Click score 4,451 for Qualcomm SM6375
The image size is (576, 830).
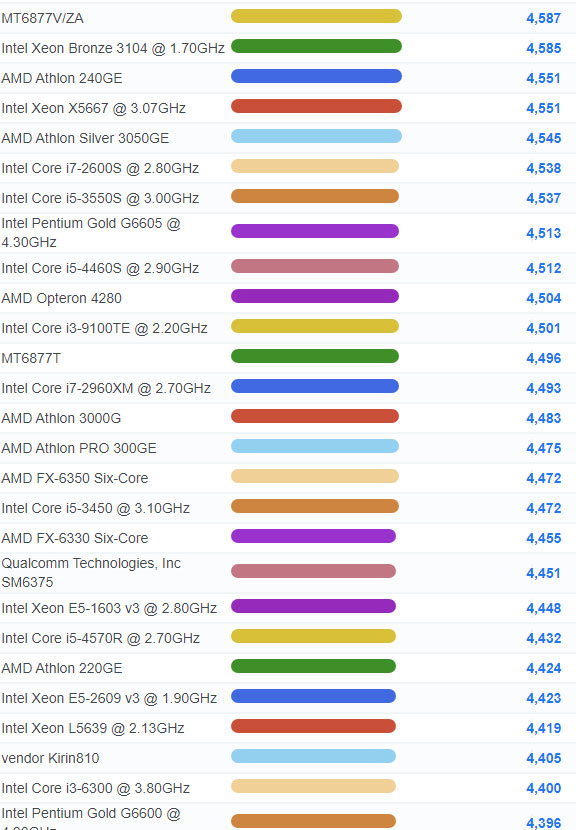coord(543,573)
